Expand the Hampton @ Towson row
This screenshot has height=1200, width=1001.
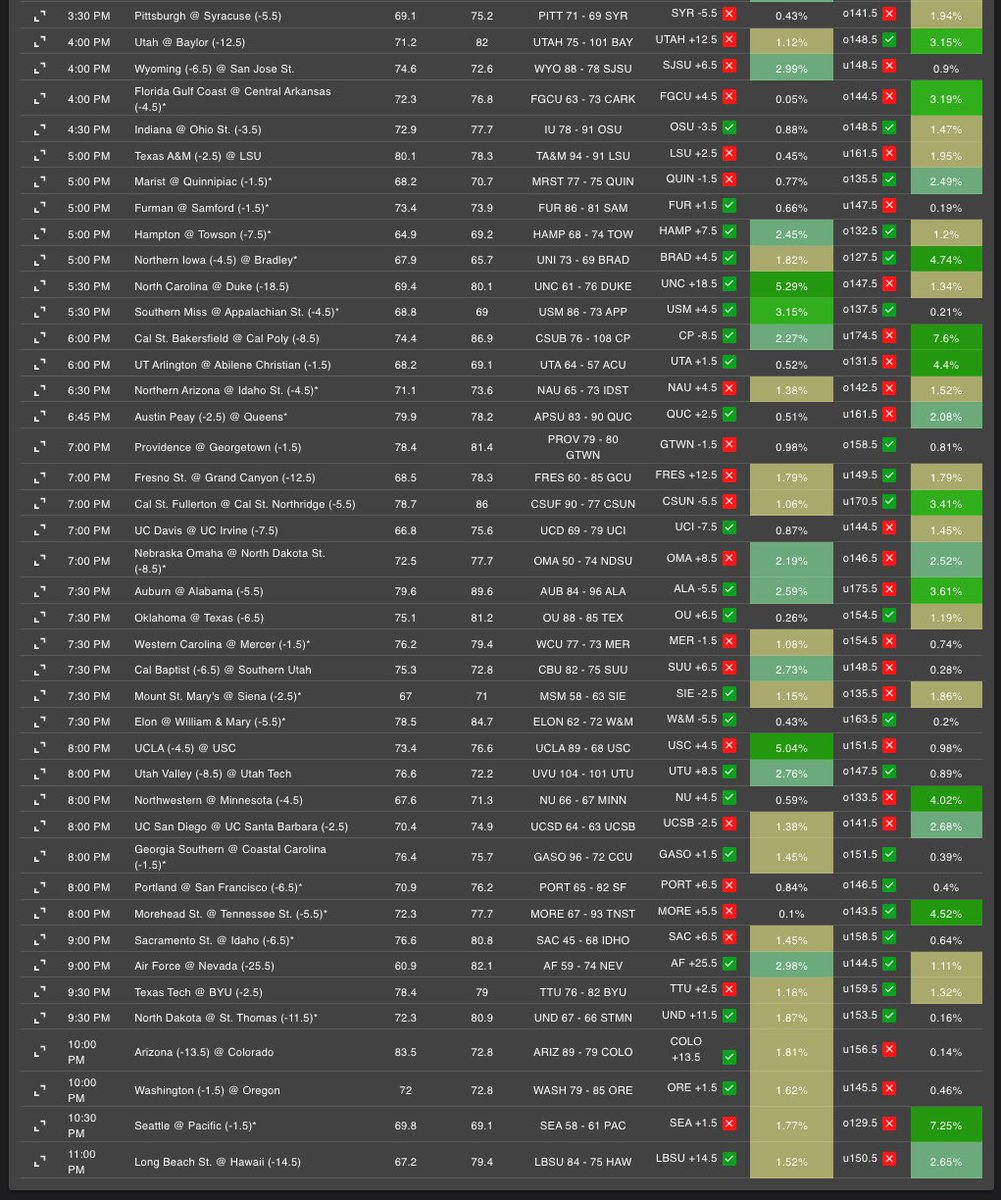coord(39,234)
